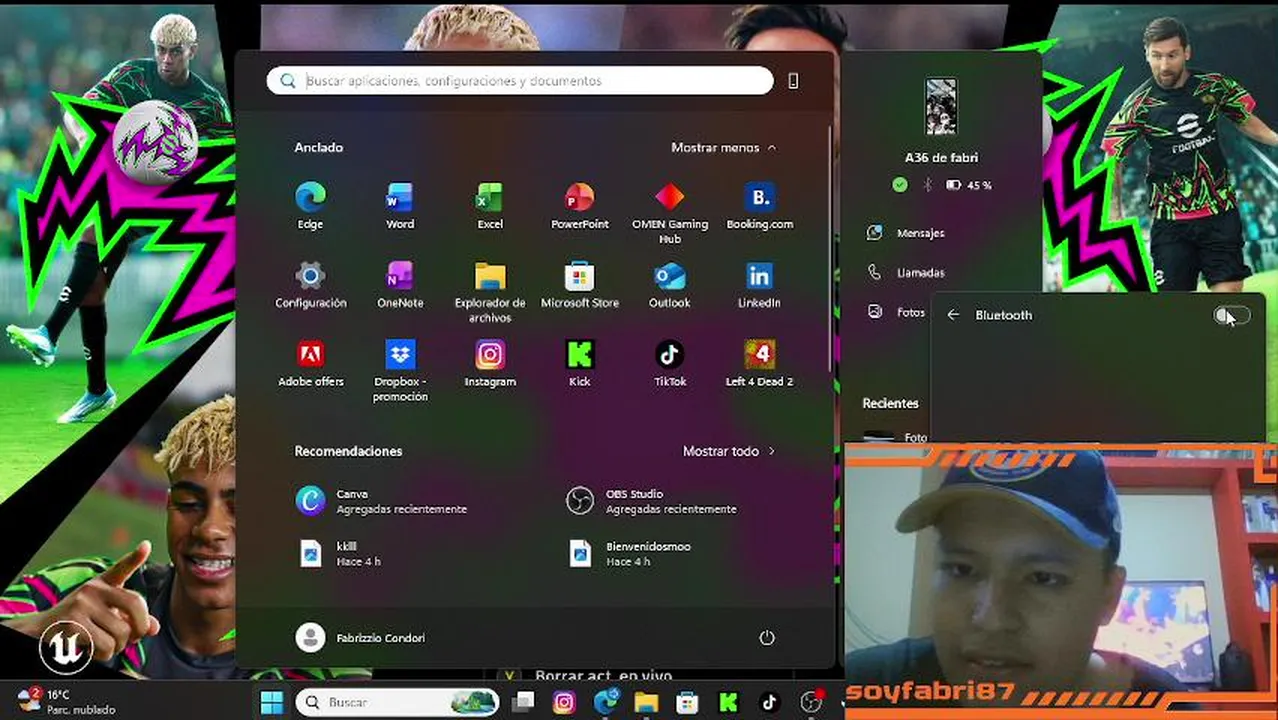Image resolution: width=1278 pixels, height=720 pixels.
Task: Expand recommendations with Mostrar todo
Action: tap(729, 451)
